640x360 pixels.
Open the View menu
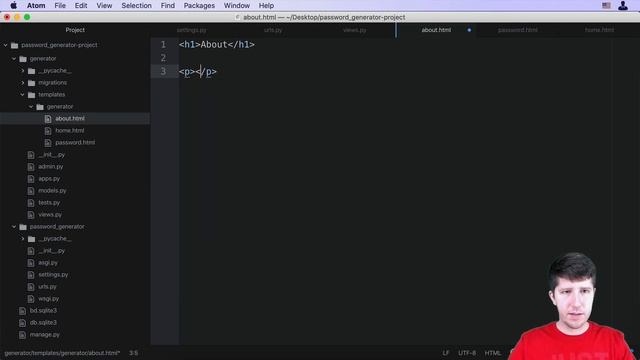click(x=104, y=6)
